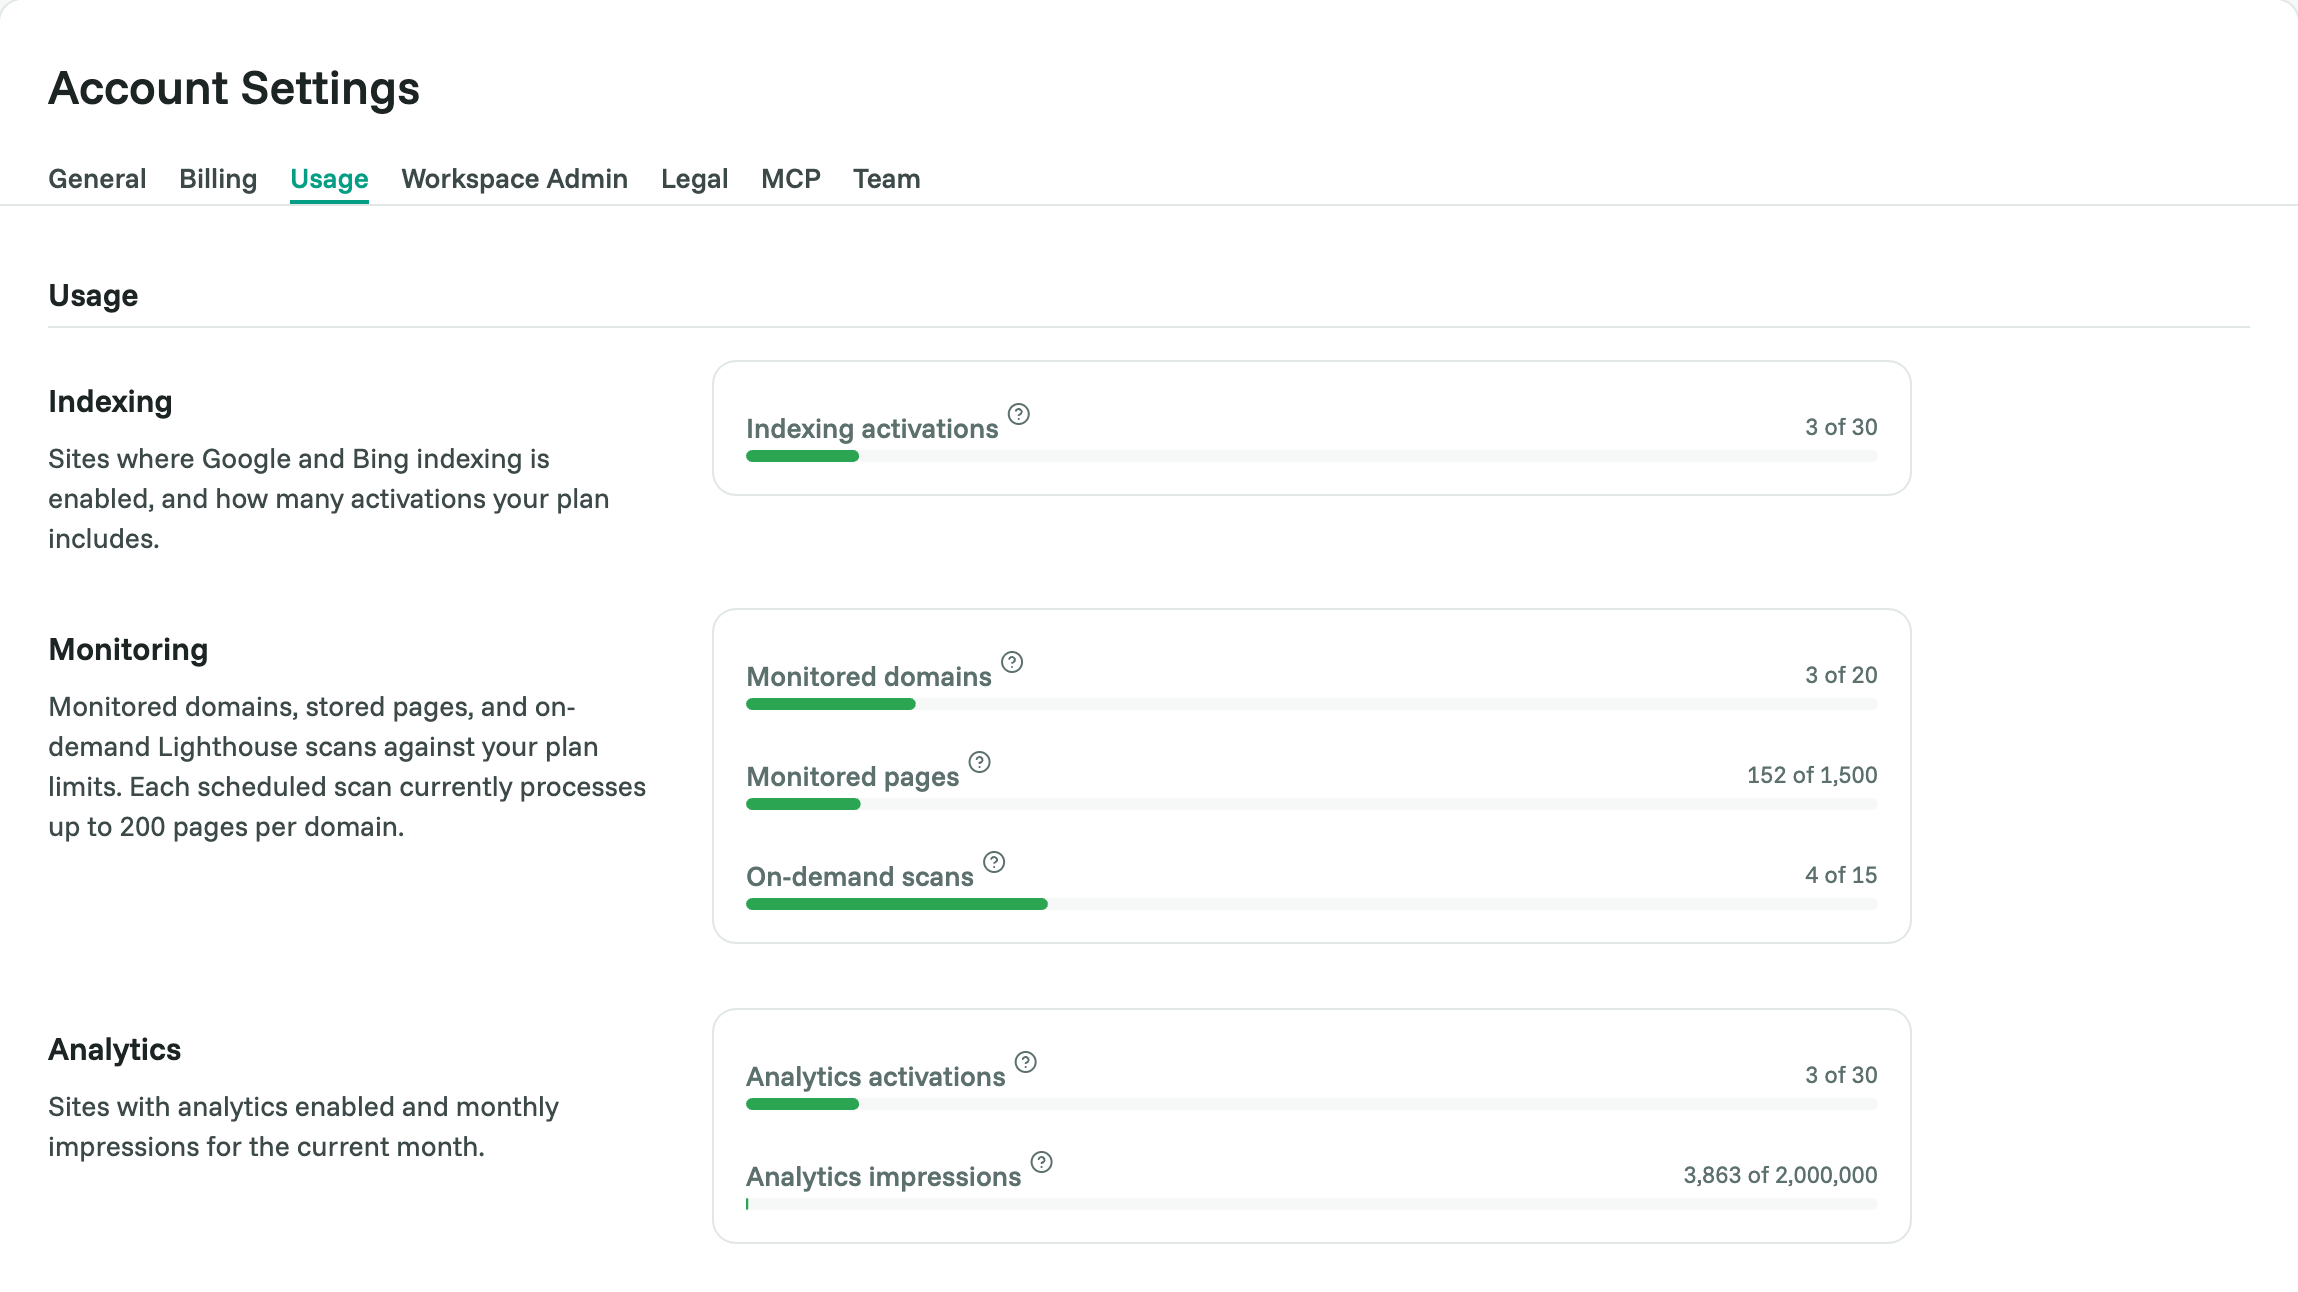Click the Monitored pages progress bar
Viewport: 2298px width, 1292px height.
coord(1311,804)
